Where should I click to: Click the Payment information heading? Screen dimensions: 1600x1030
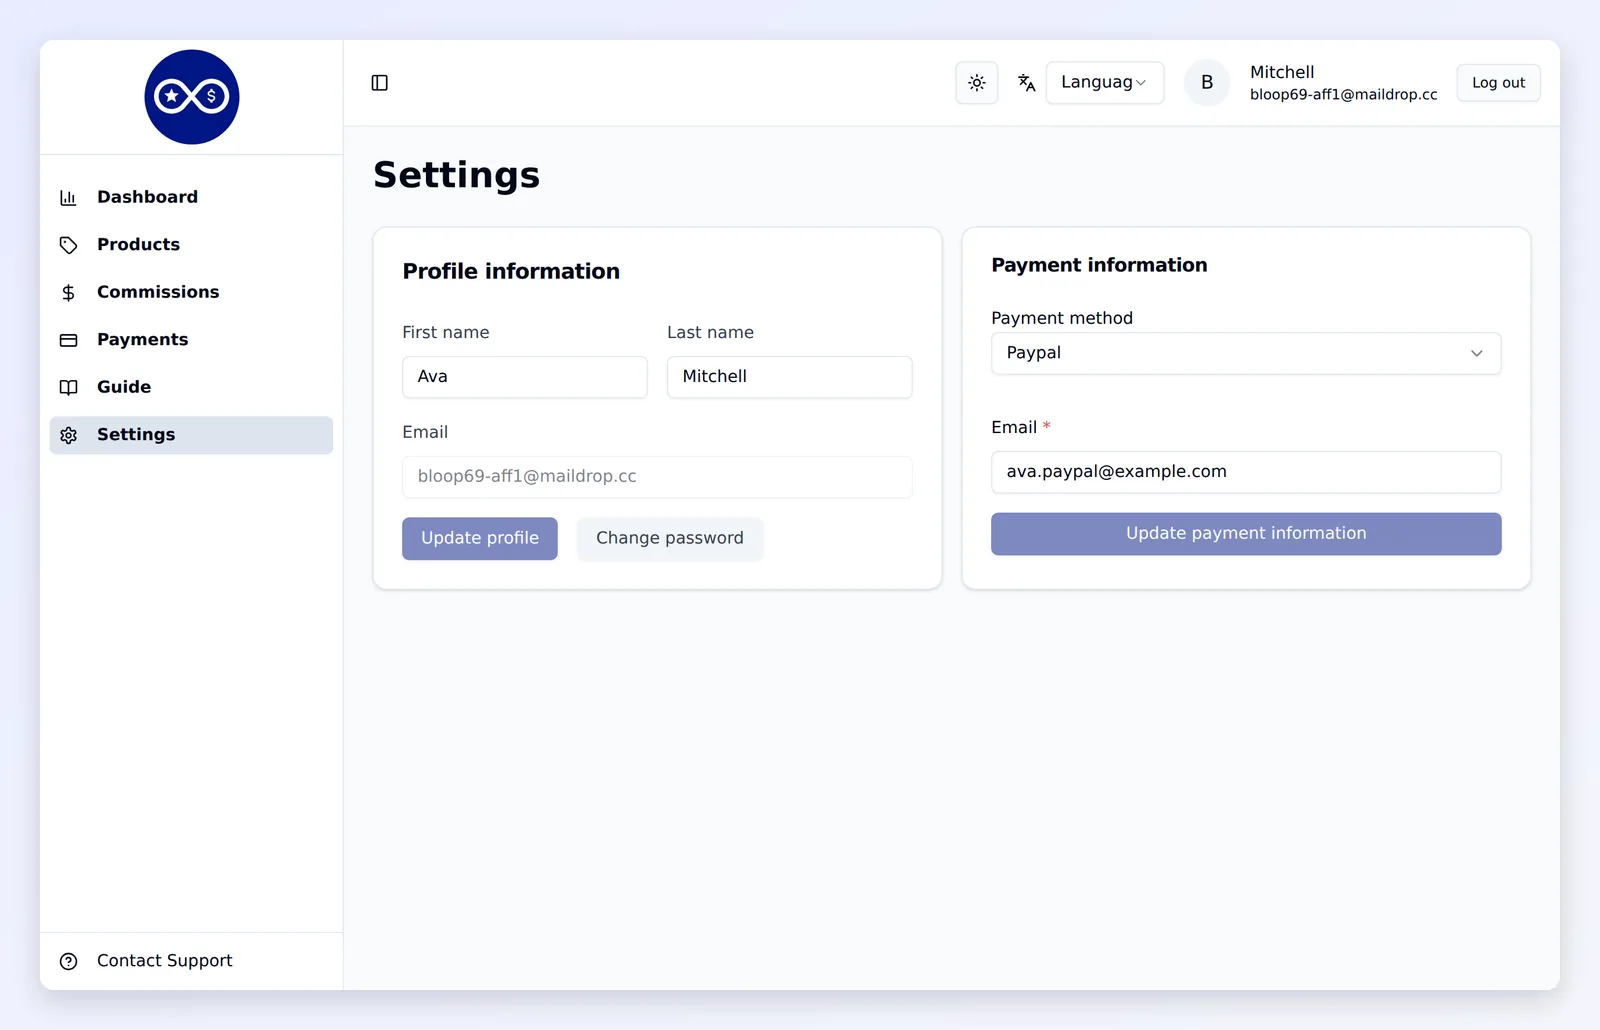[x=1099, y=265]
